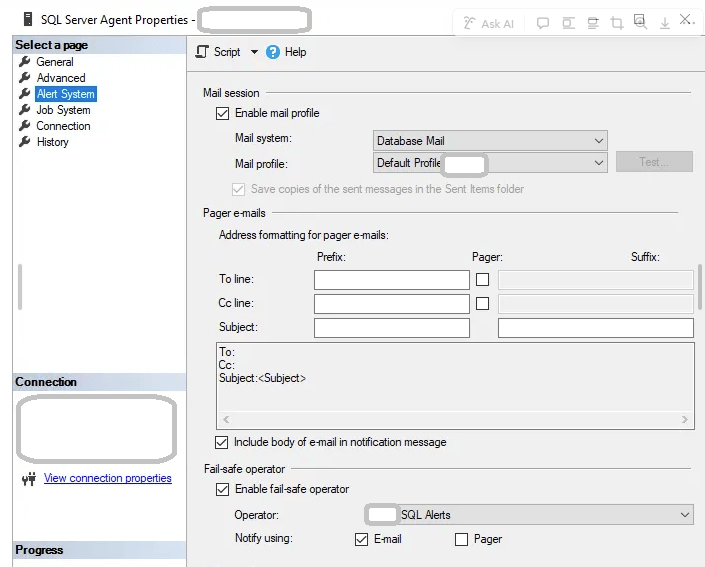This screenshot has height=567, width=705.
Task: Uncheck Include body of e-mail option
Action: coord(222,442)
